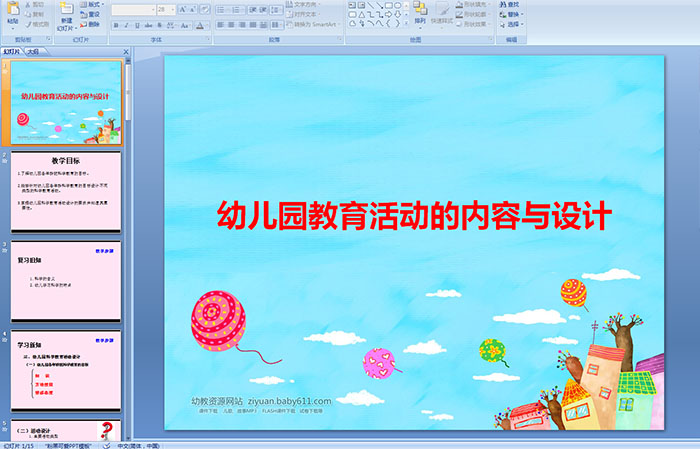The width and height of the screenshot is (700, 449).
Task: Select the triangle shape in the shapes gallery
Action: 362,15
